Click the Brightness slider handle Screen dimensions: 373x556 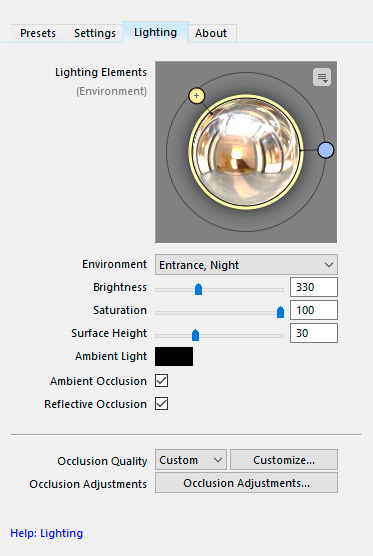(199, 289)
